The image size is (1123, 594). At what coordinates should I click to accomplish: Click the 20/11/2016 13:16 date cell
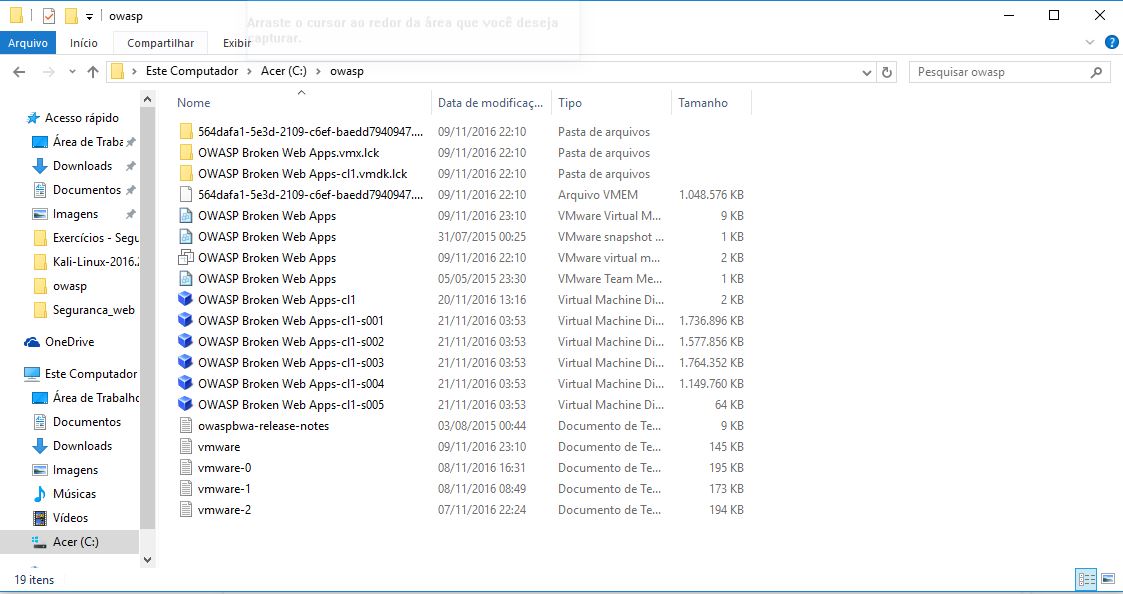(x=482, y=300)
